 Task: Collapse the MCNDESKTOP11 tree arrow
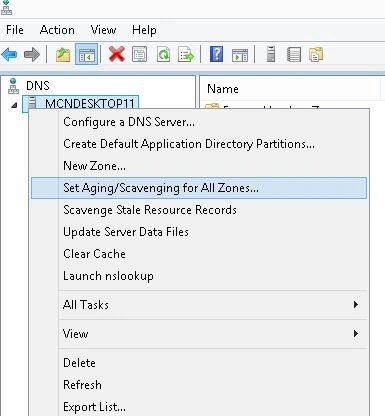(x=14, y=105)
